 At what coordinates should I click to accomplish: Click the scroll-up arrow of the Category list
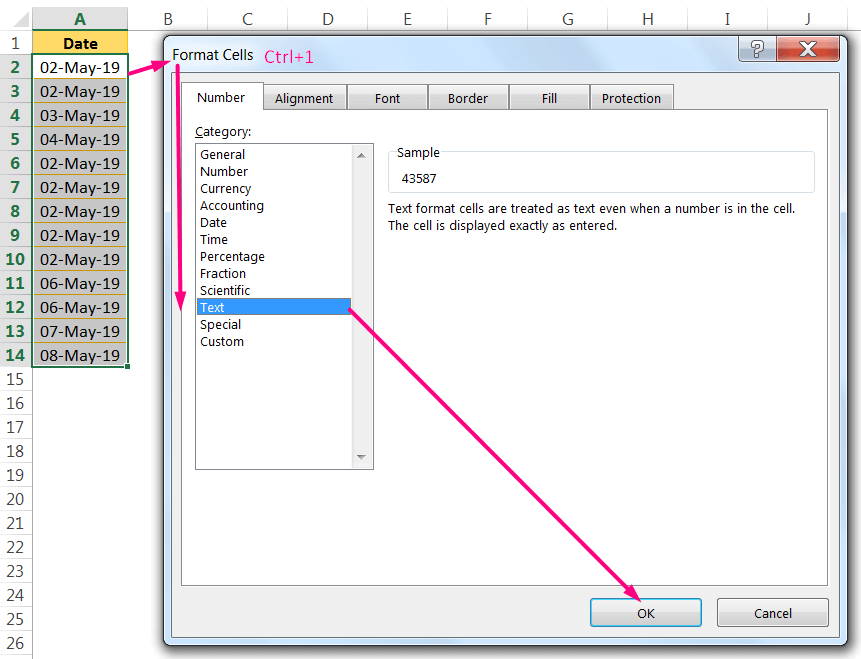360,154
